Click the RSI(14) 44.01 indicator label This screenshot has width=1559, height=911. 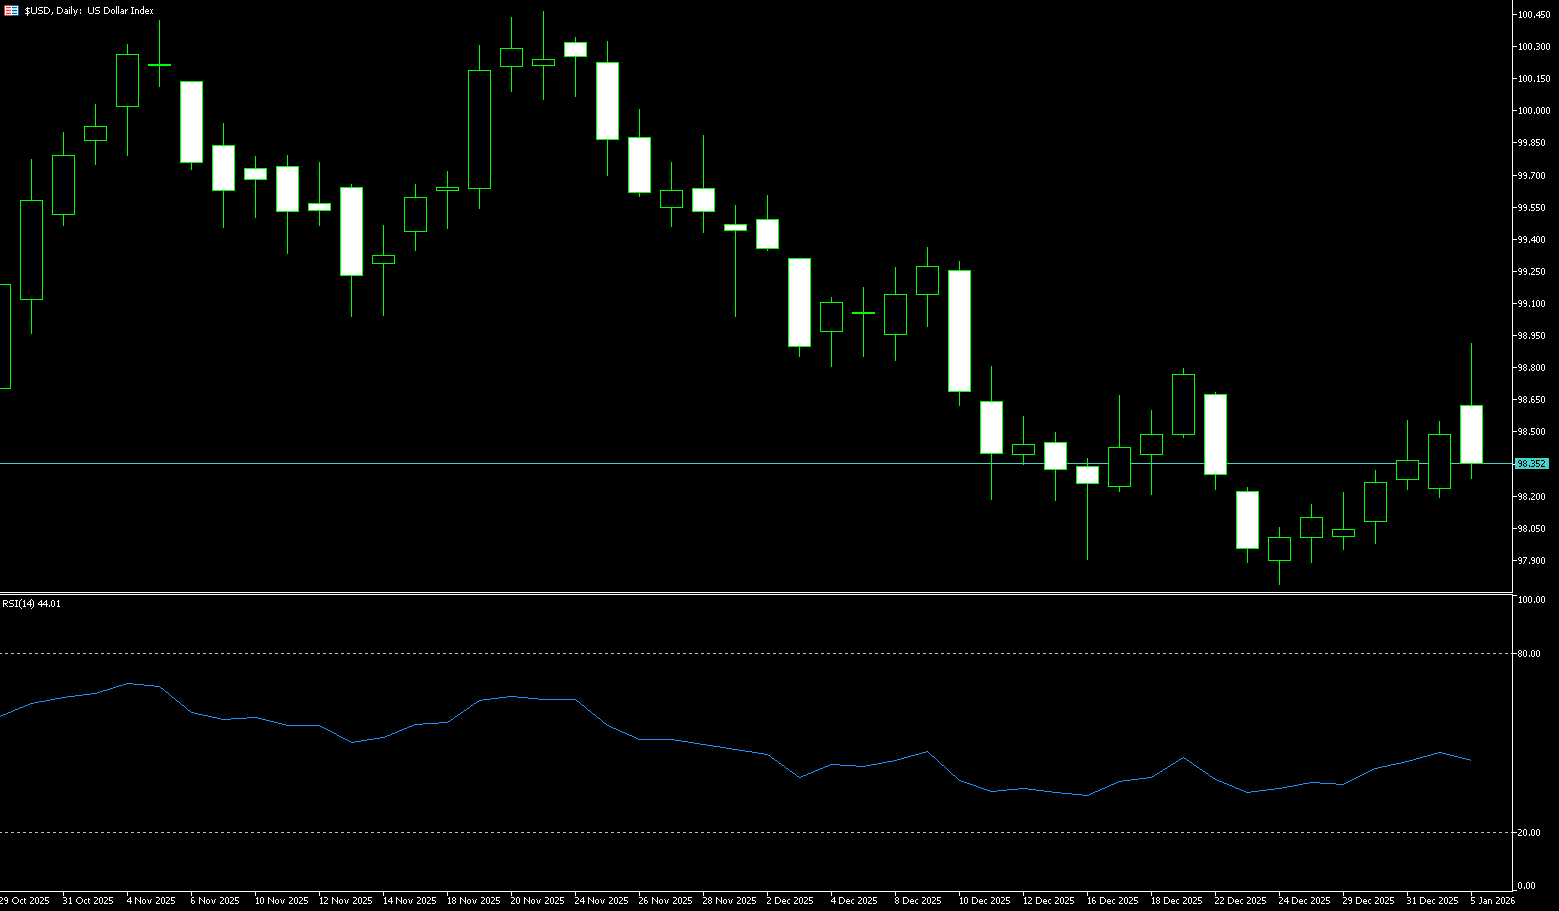[31, 604]
